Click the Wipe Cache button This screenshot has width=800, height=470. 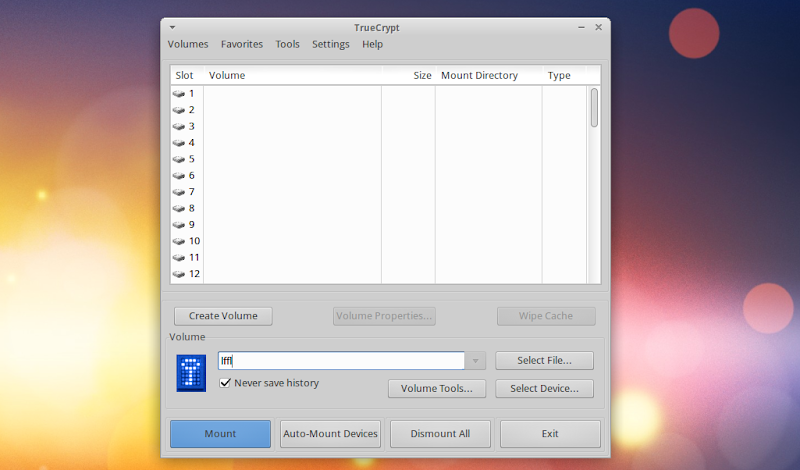point(546,316)
